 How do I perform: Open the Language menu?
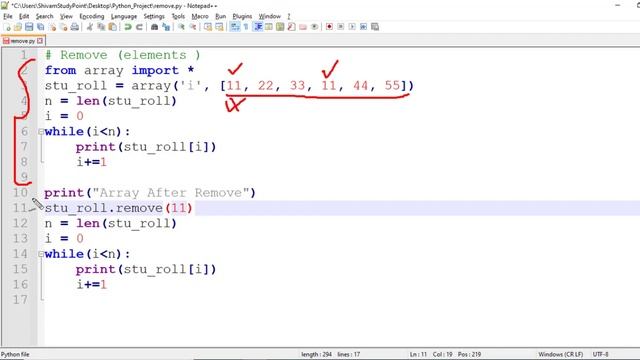(x=124, y=16)
